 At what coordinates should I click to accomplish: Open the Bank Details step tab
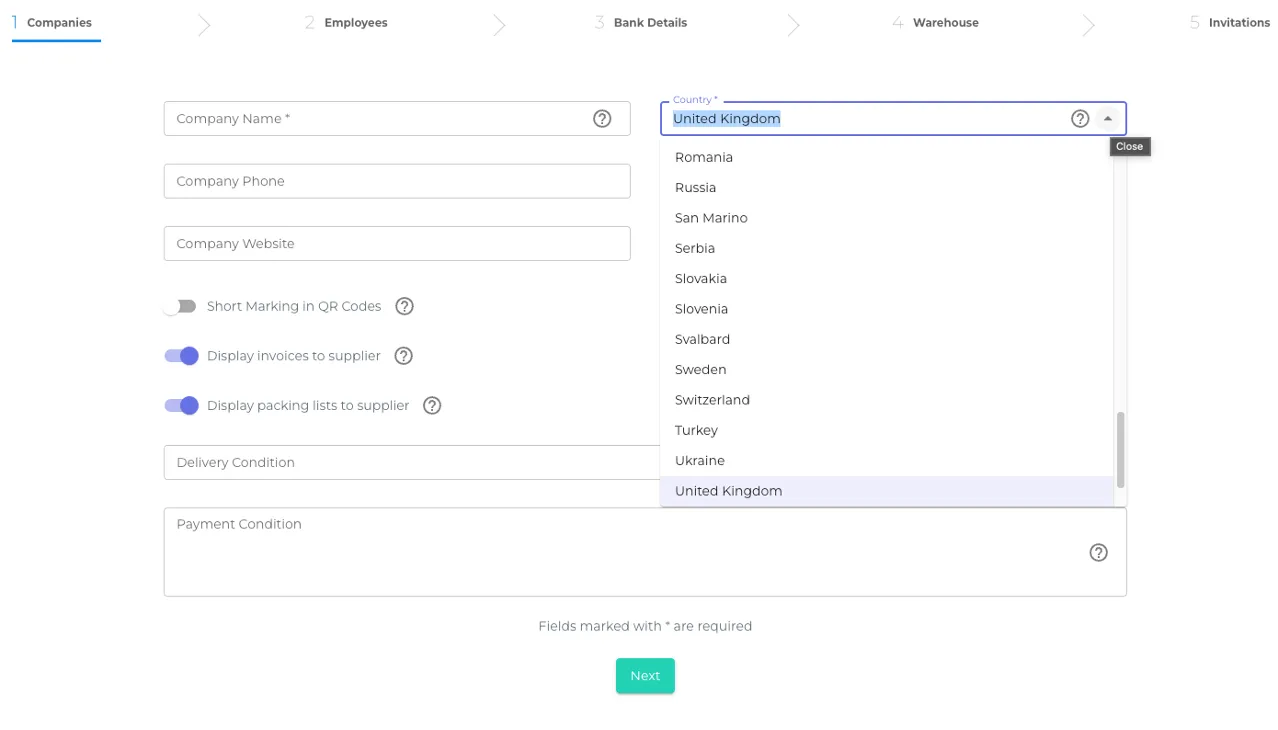(x=650, y=23)
